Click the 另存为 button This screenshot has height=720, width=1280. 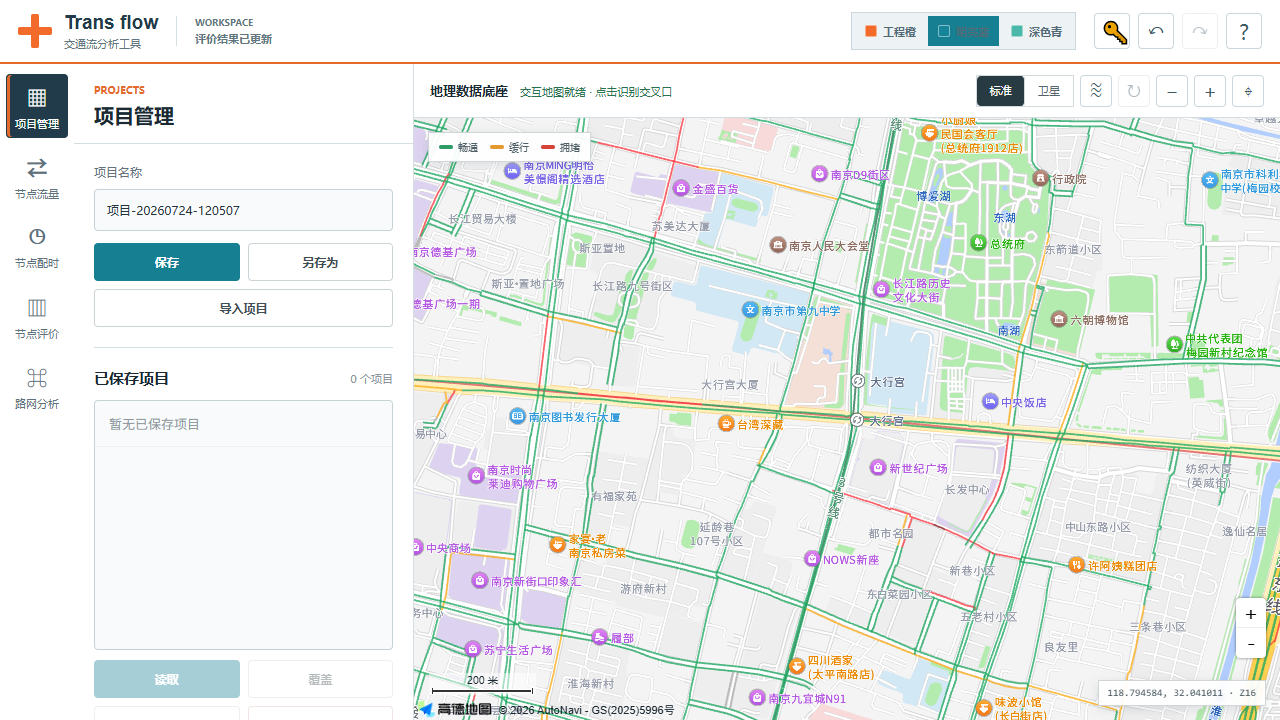point(320,262)
